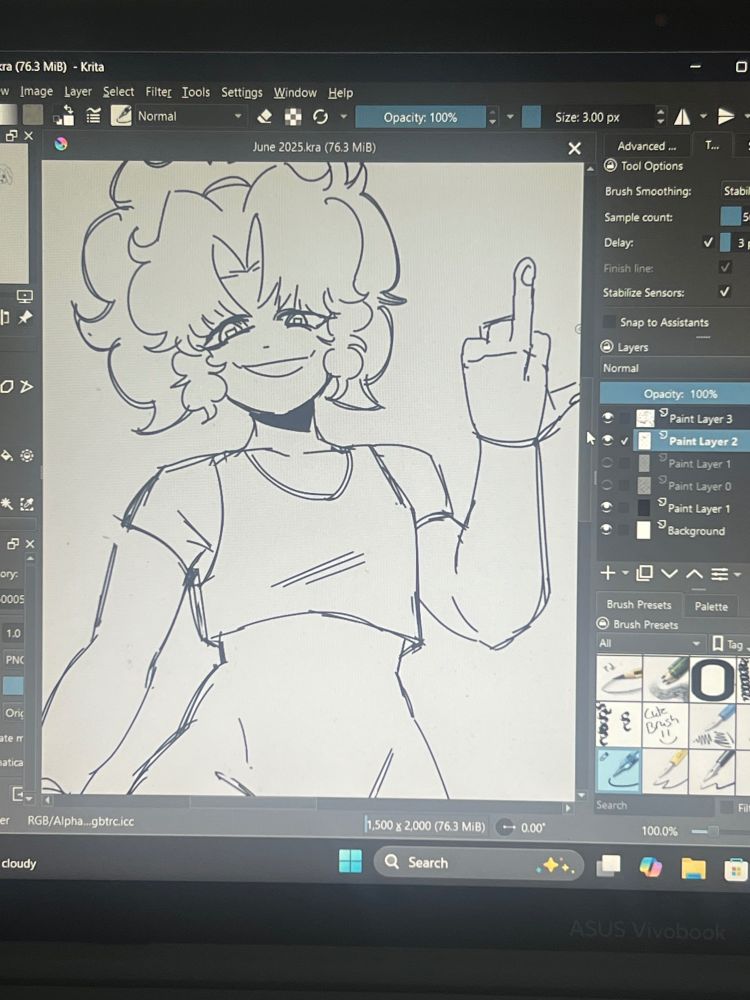Show the hidden Paint Layer 0

pyautogui.click(x=607, y=485)
